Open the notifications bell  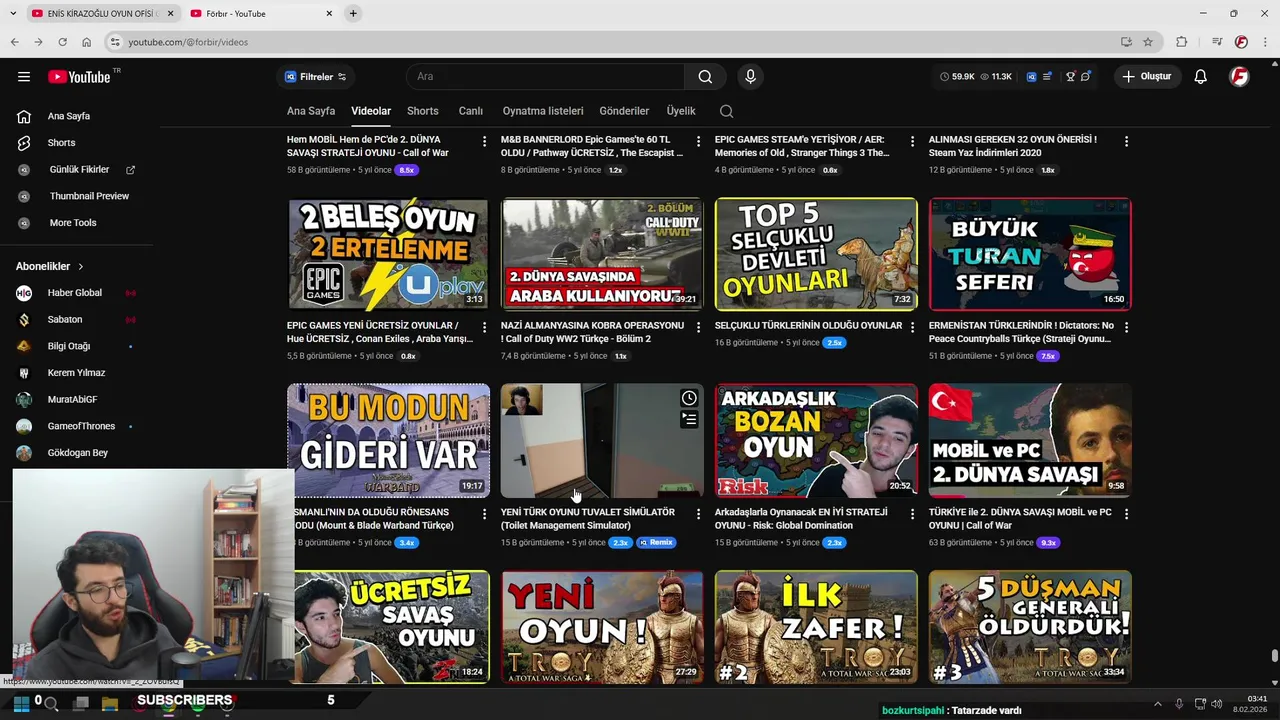(1200, 77)
